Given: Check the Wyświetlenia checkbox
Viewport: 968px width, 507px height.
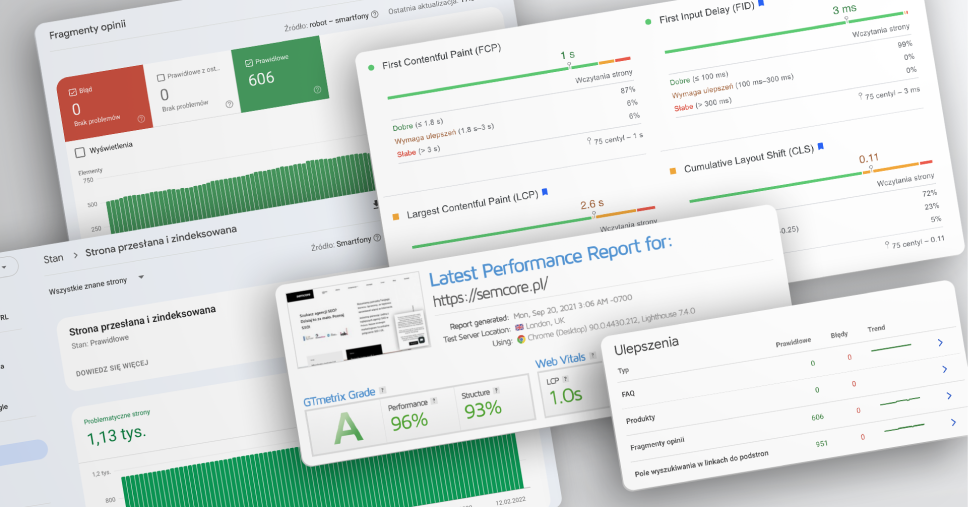Looking at the screenshot, I should pos(80,152).
